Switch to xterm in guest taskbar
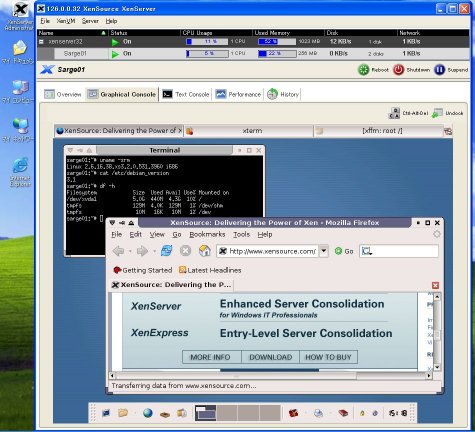The width and height of the screenshot is (475, 432). tap(249, 131)
